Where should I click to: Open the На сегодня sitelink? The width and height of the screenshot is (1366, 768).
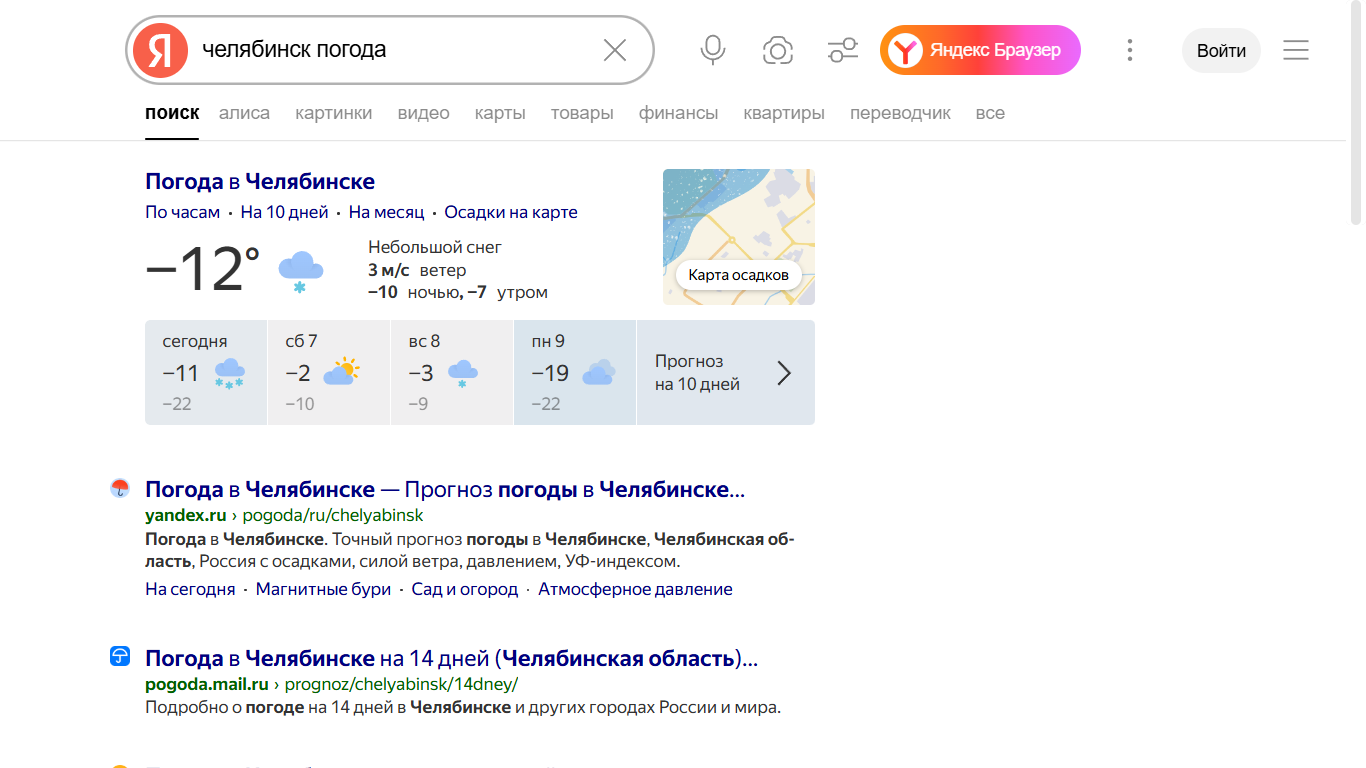coord(190,589)
